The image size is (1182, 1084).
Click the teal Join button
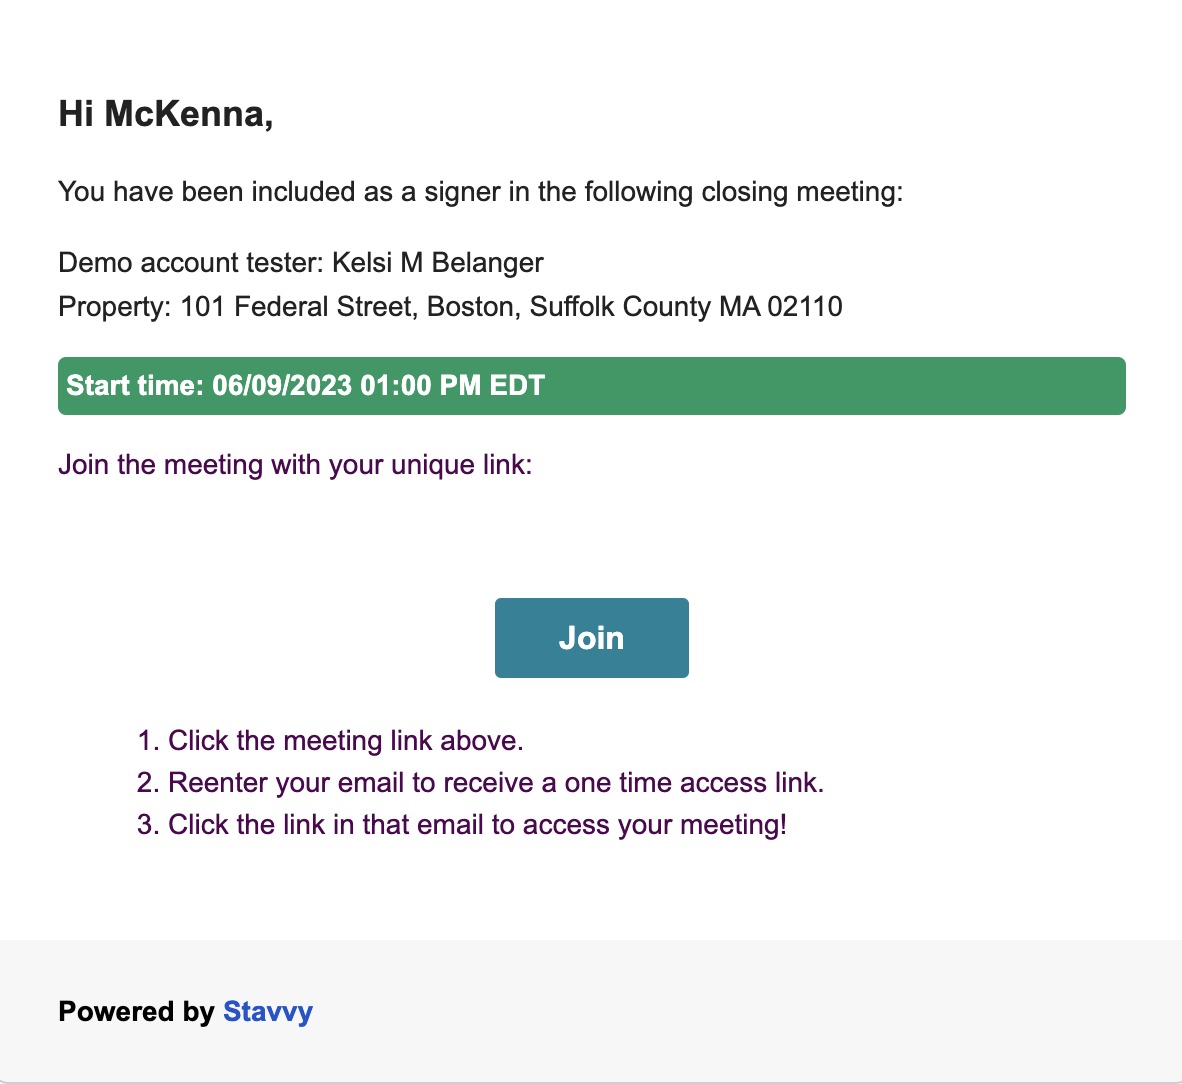pos(592,638)
